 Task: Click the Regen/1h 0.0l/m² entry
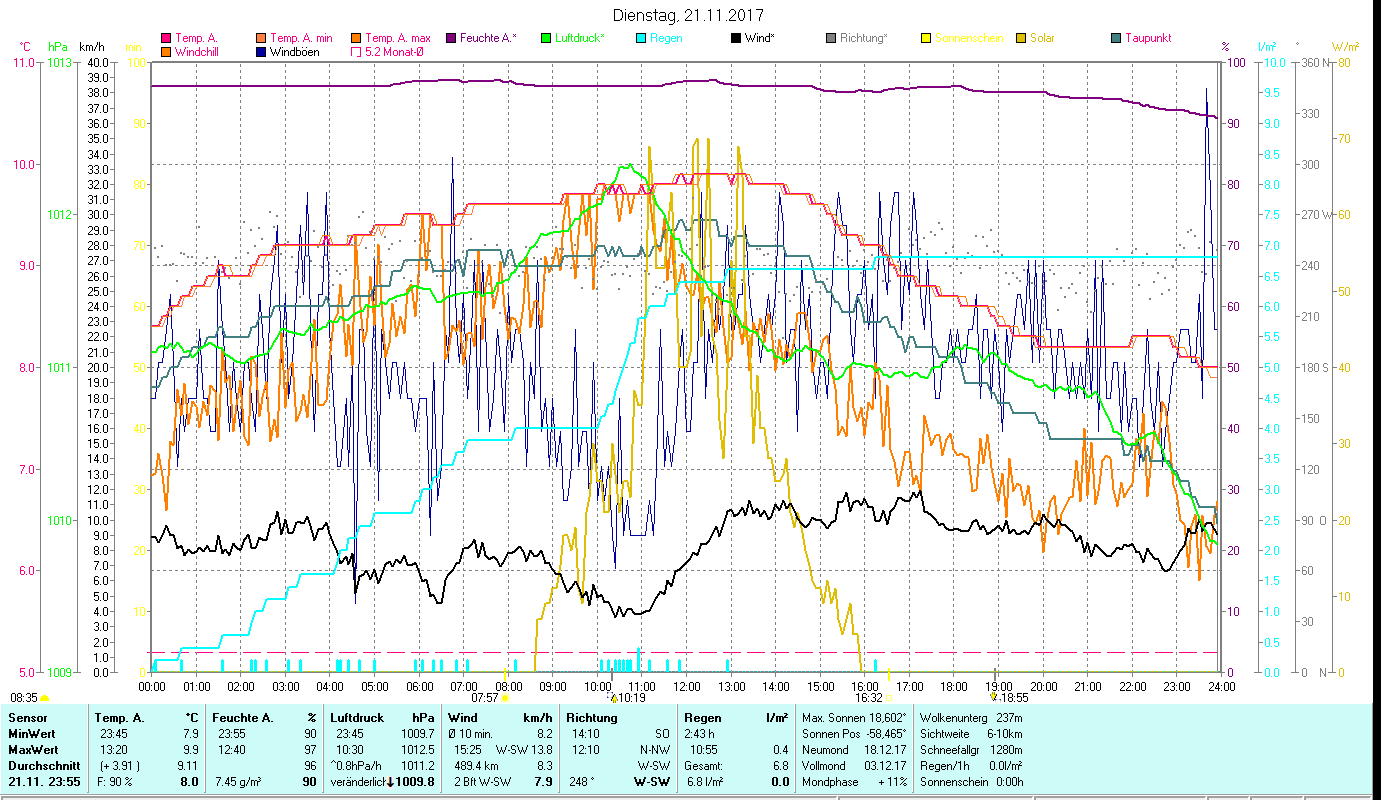tap(970, 766)
